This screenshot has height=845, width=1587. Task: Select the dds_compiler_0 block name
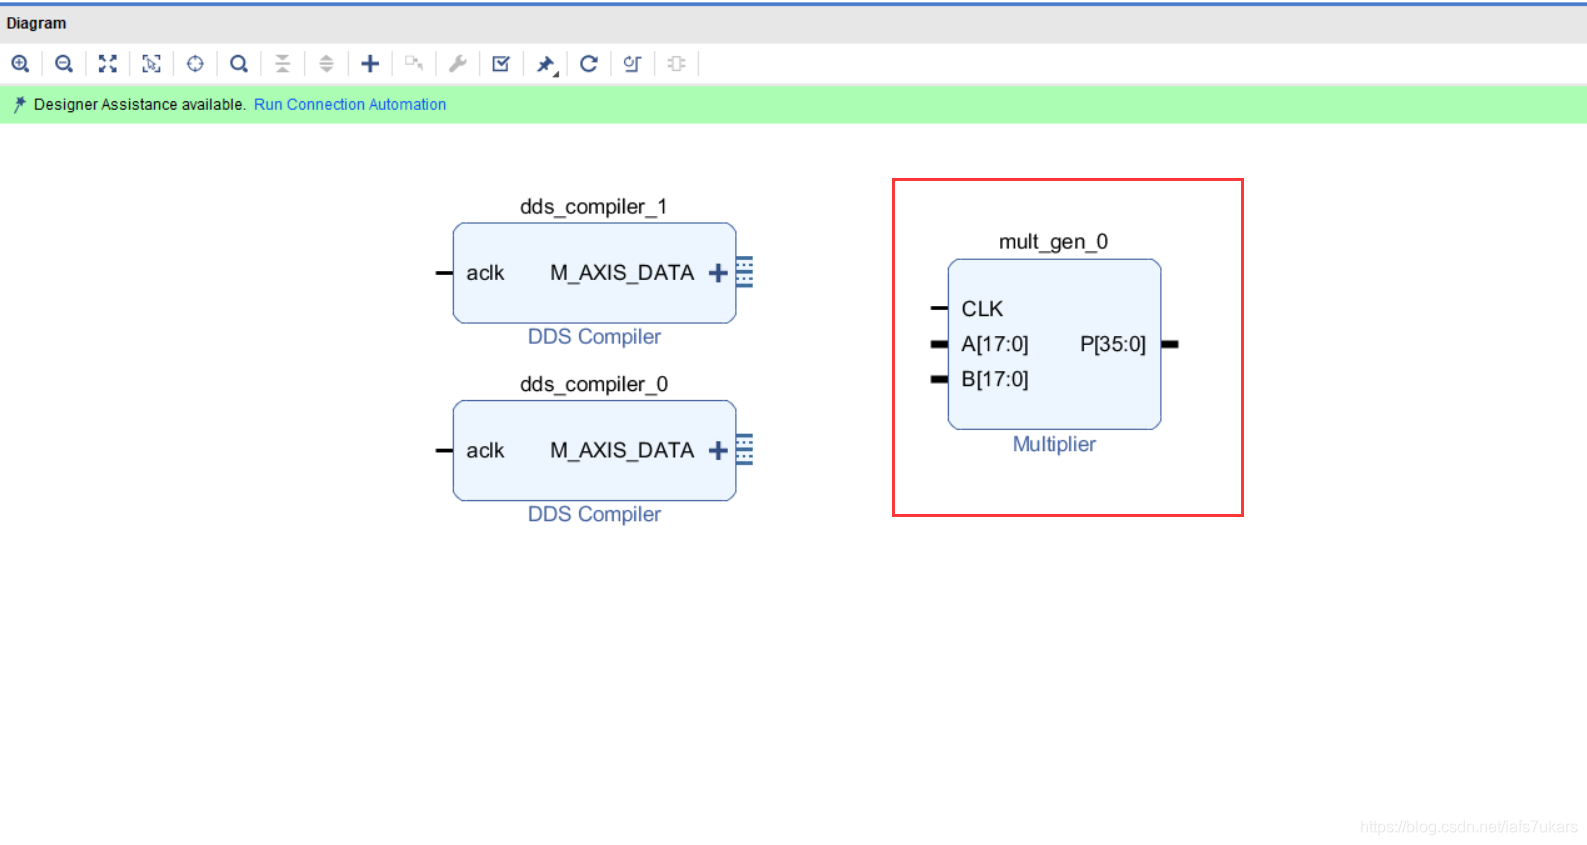click(594, 385)
